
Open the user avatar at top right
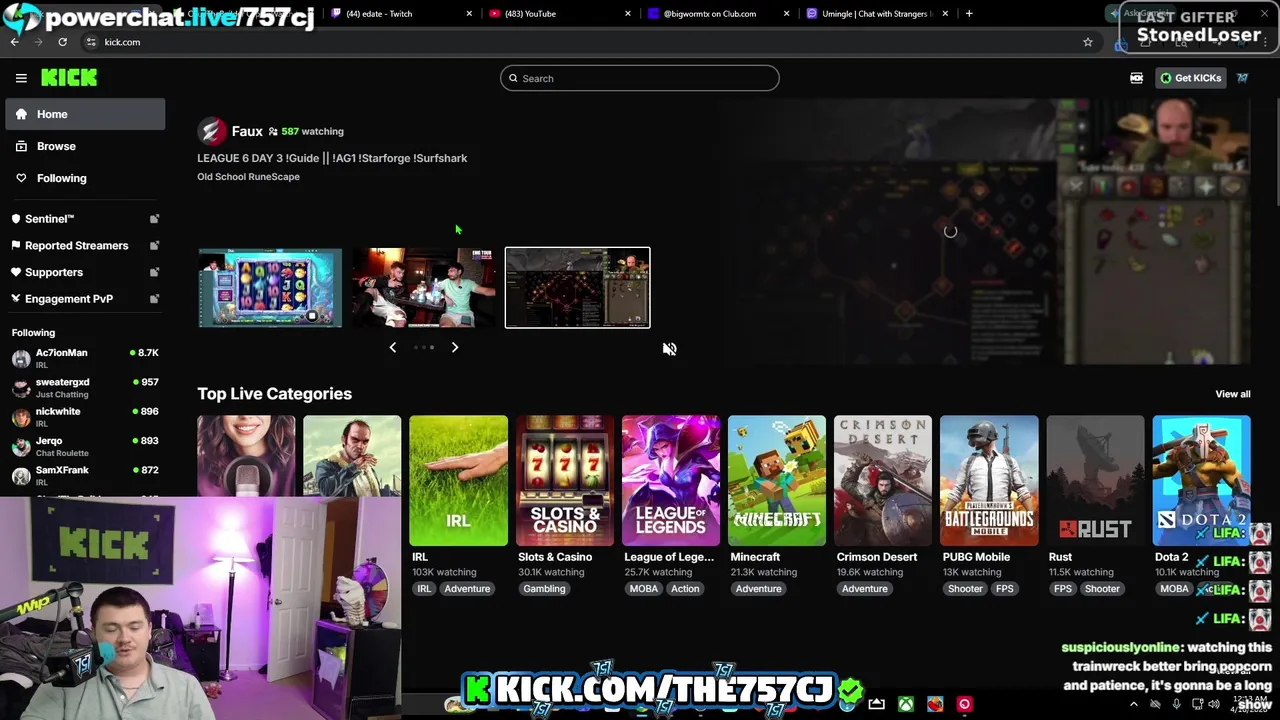[x=1242, y=78]
